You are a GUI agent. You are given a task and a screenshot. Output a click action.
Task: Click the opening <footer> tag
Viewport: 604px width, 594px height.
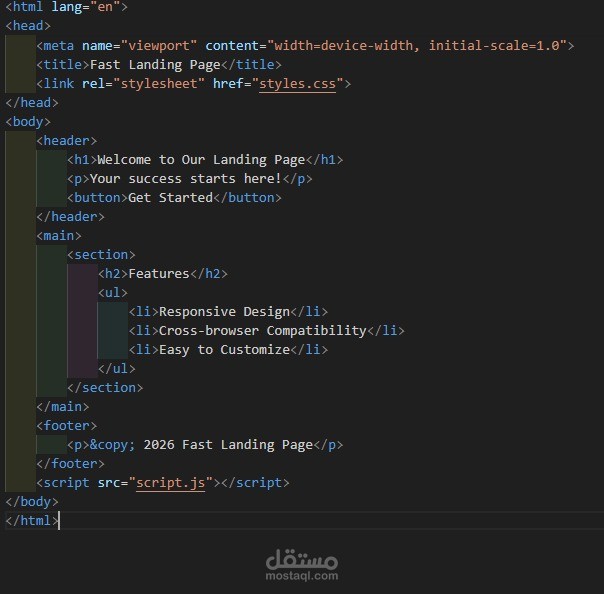coord(66,426)
